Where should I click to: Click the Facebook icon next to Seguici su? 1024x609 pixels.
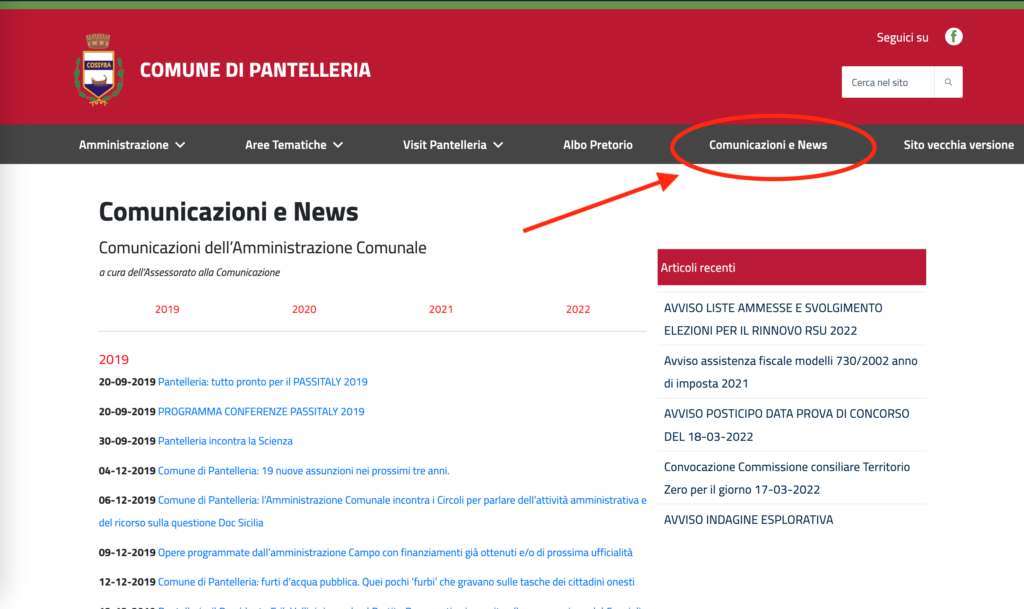coord(954,37)
